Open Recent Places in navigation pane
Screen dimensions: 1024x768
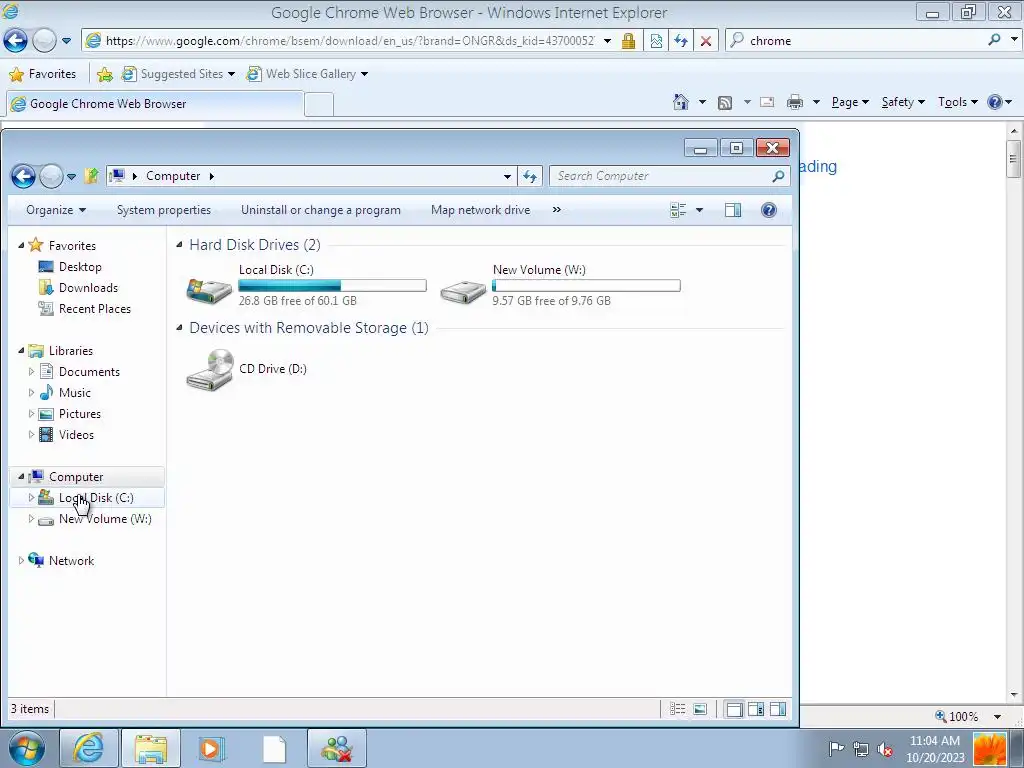point(95,309)
